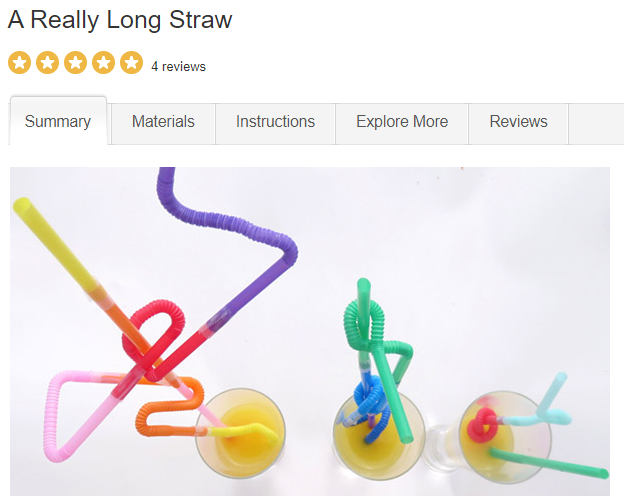Click the yellow straw in the photo
The height and width of the screenshot is (496, 624).
point(56,241)
